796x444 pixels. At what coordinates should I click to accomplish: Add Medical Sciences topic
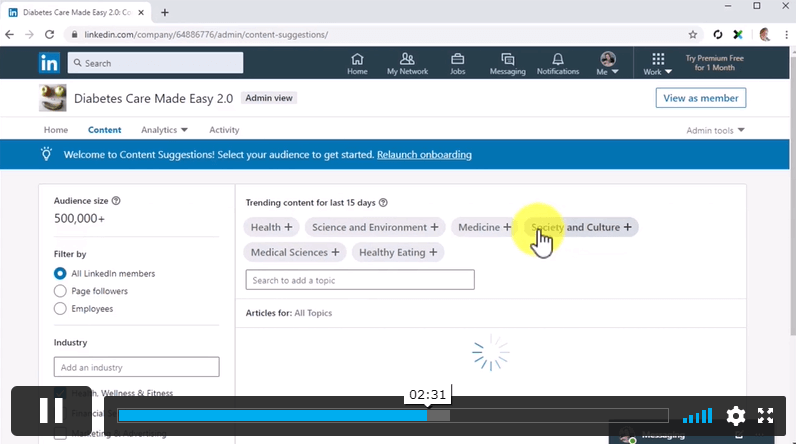point(295,252)
